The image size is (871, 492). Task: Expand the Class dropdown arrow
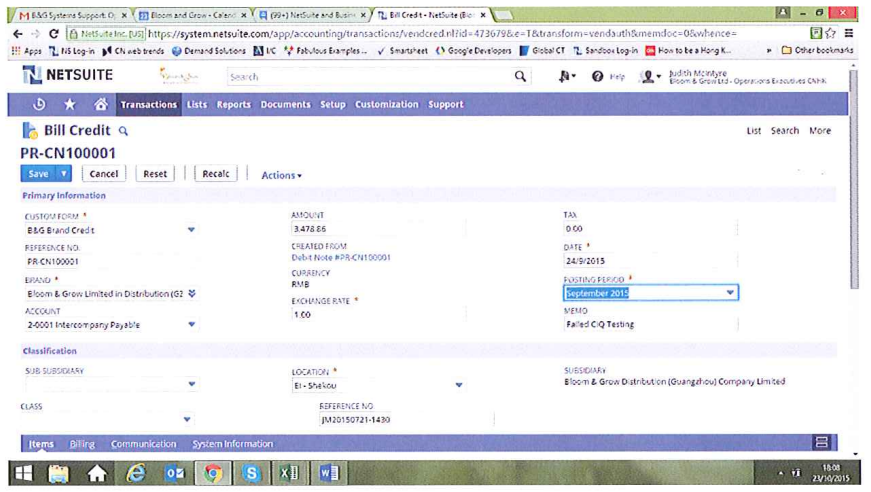[x=187, y=419]
